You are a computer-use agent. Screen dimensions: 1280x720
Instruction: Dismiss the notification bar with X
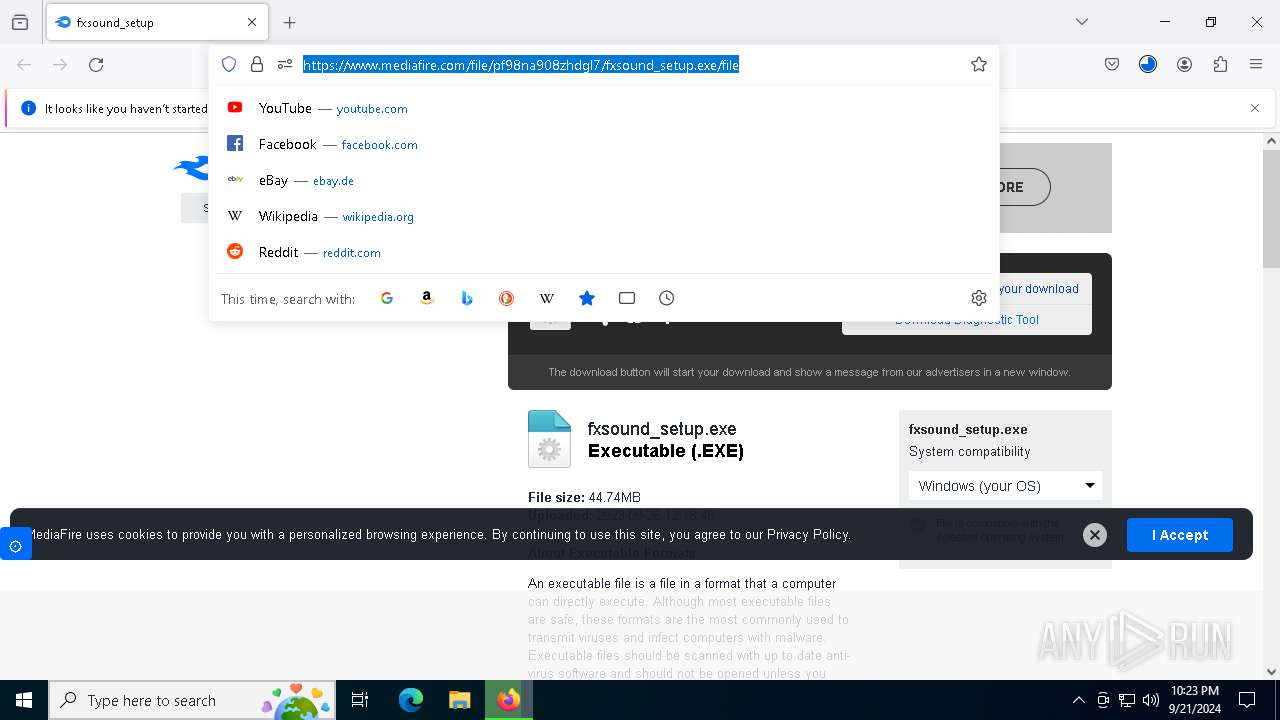(x=1255, y=108)
